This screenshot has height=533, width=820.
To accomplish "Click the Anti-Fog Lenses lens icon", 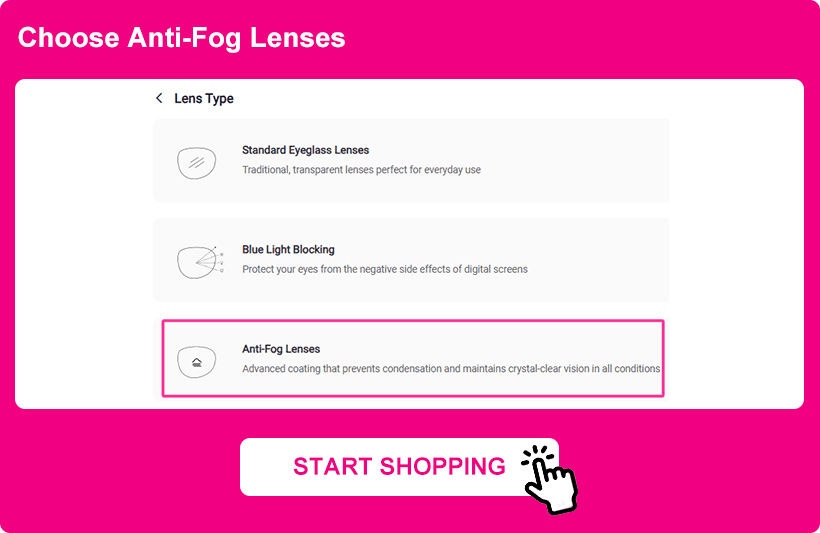I will coord(196,360).
